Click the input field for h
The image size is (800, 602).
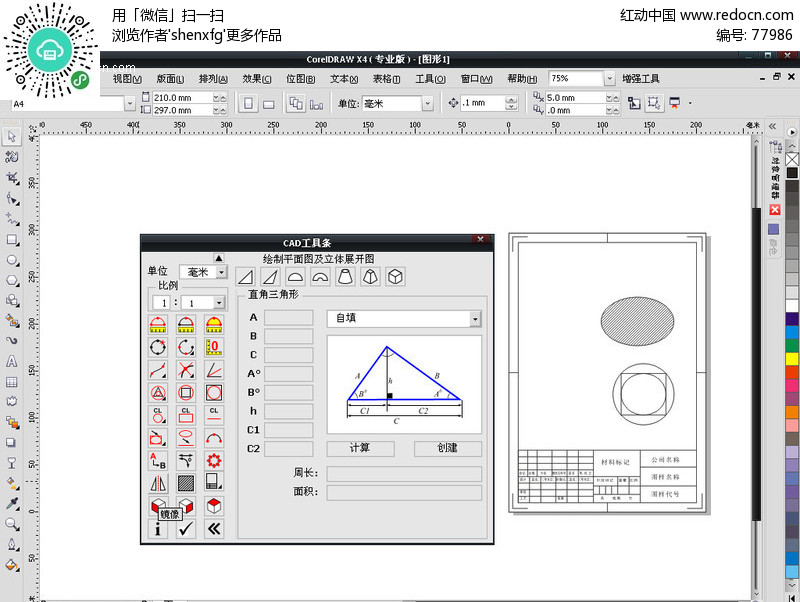click(x=288, y=411)
